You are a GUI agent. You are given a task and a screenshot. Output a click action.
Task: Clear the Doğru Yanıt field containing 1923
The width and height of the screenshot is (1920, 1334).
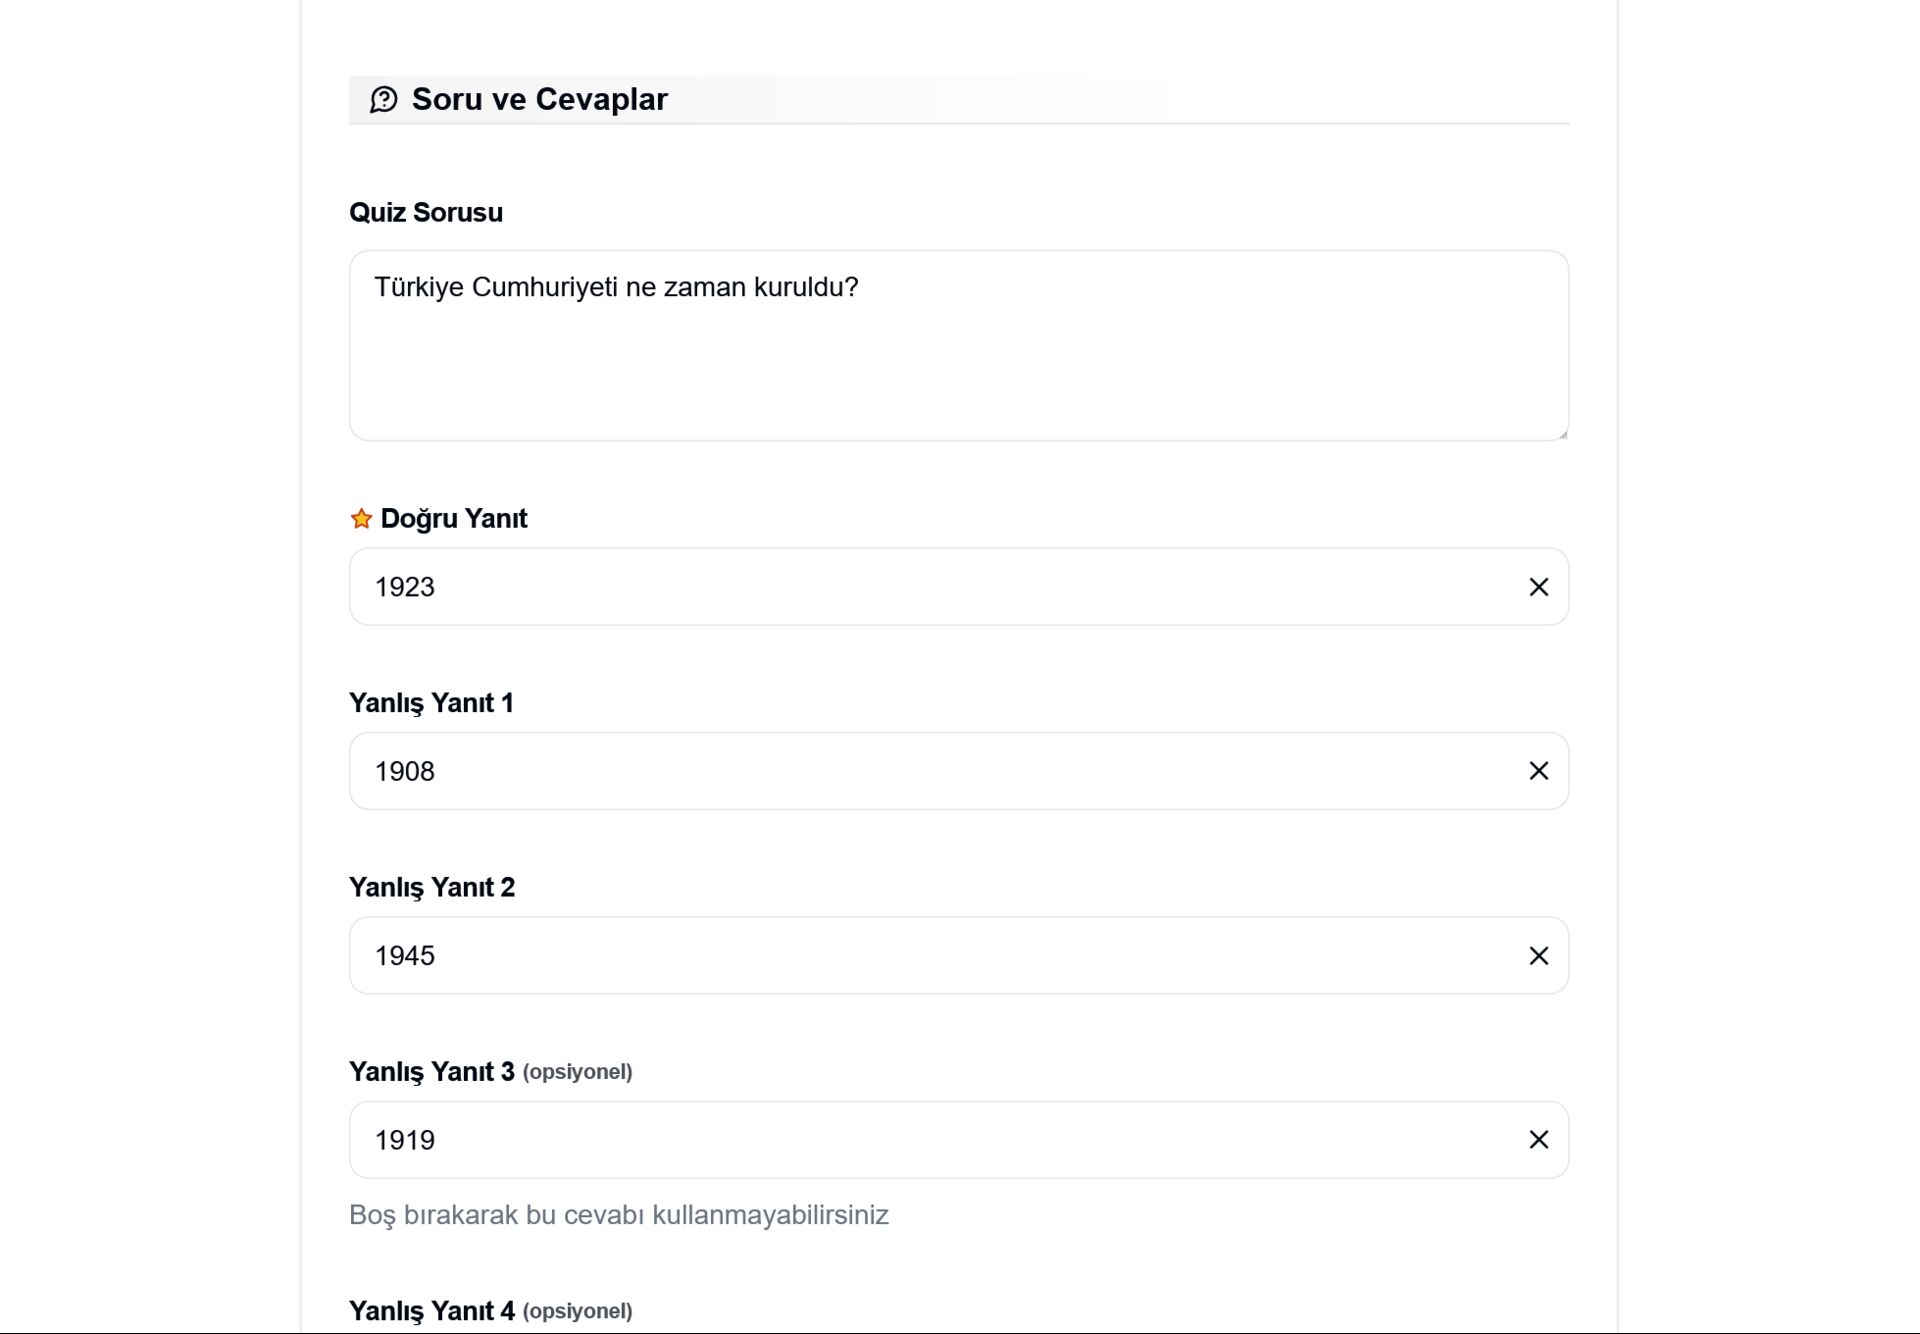pyautogui.click(x=1538, y=587)
